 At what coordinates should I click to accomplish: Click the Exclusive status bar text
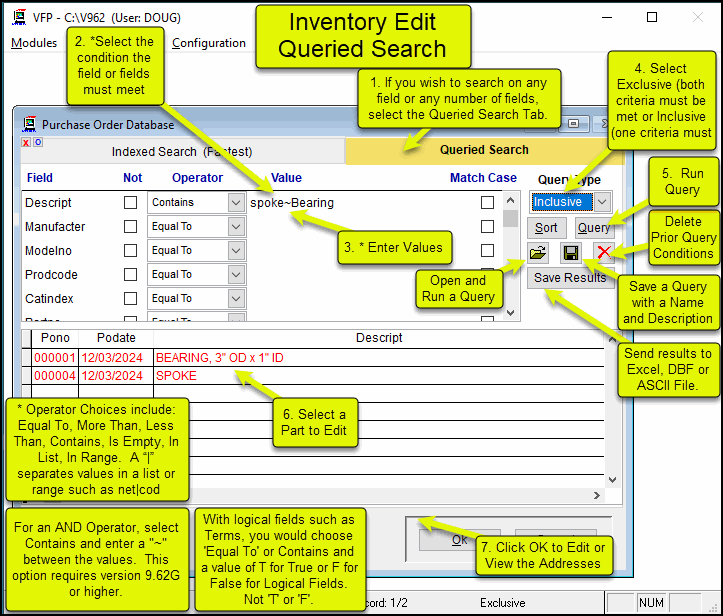(503, 603)
